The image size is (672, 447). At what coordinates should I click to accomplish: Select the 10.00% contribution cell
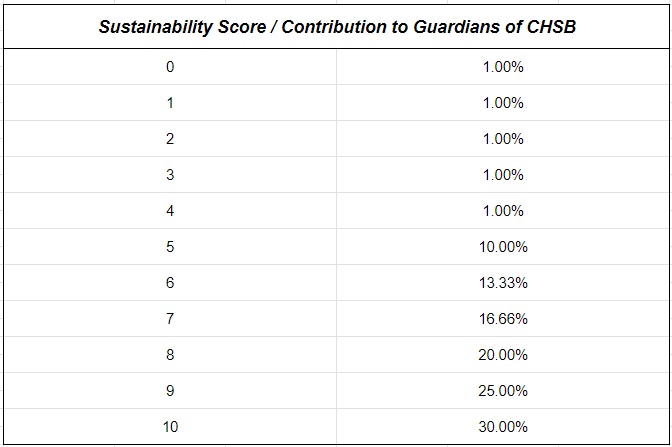tap(504, 247)
